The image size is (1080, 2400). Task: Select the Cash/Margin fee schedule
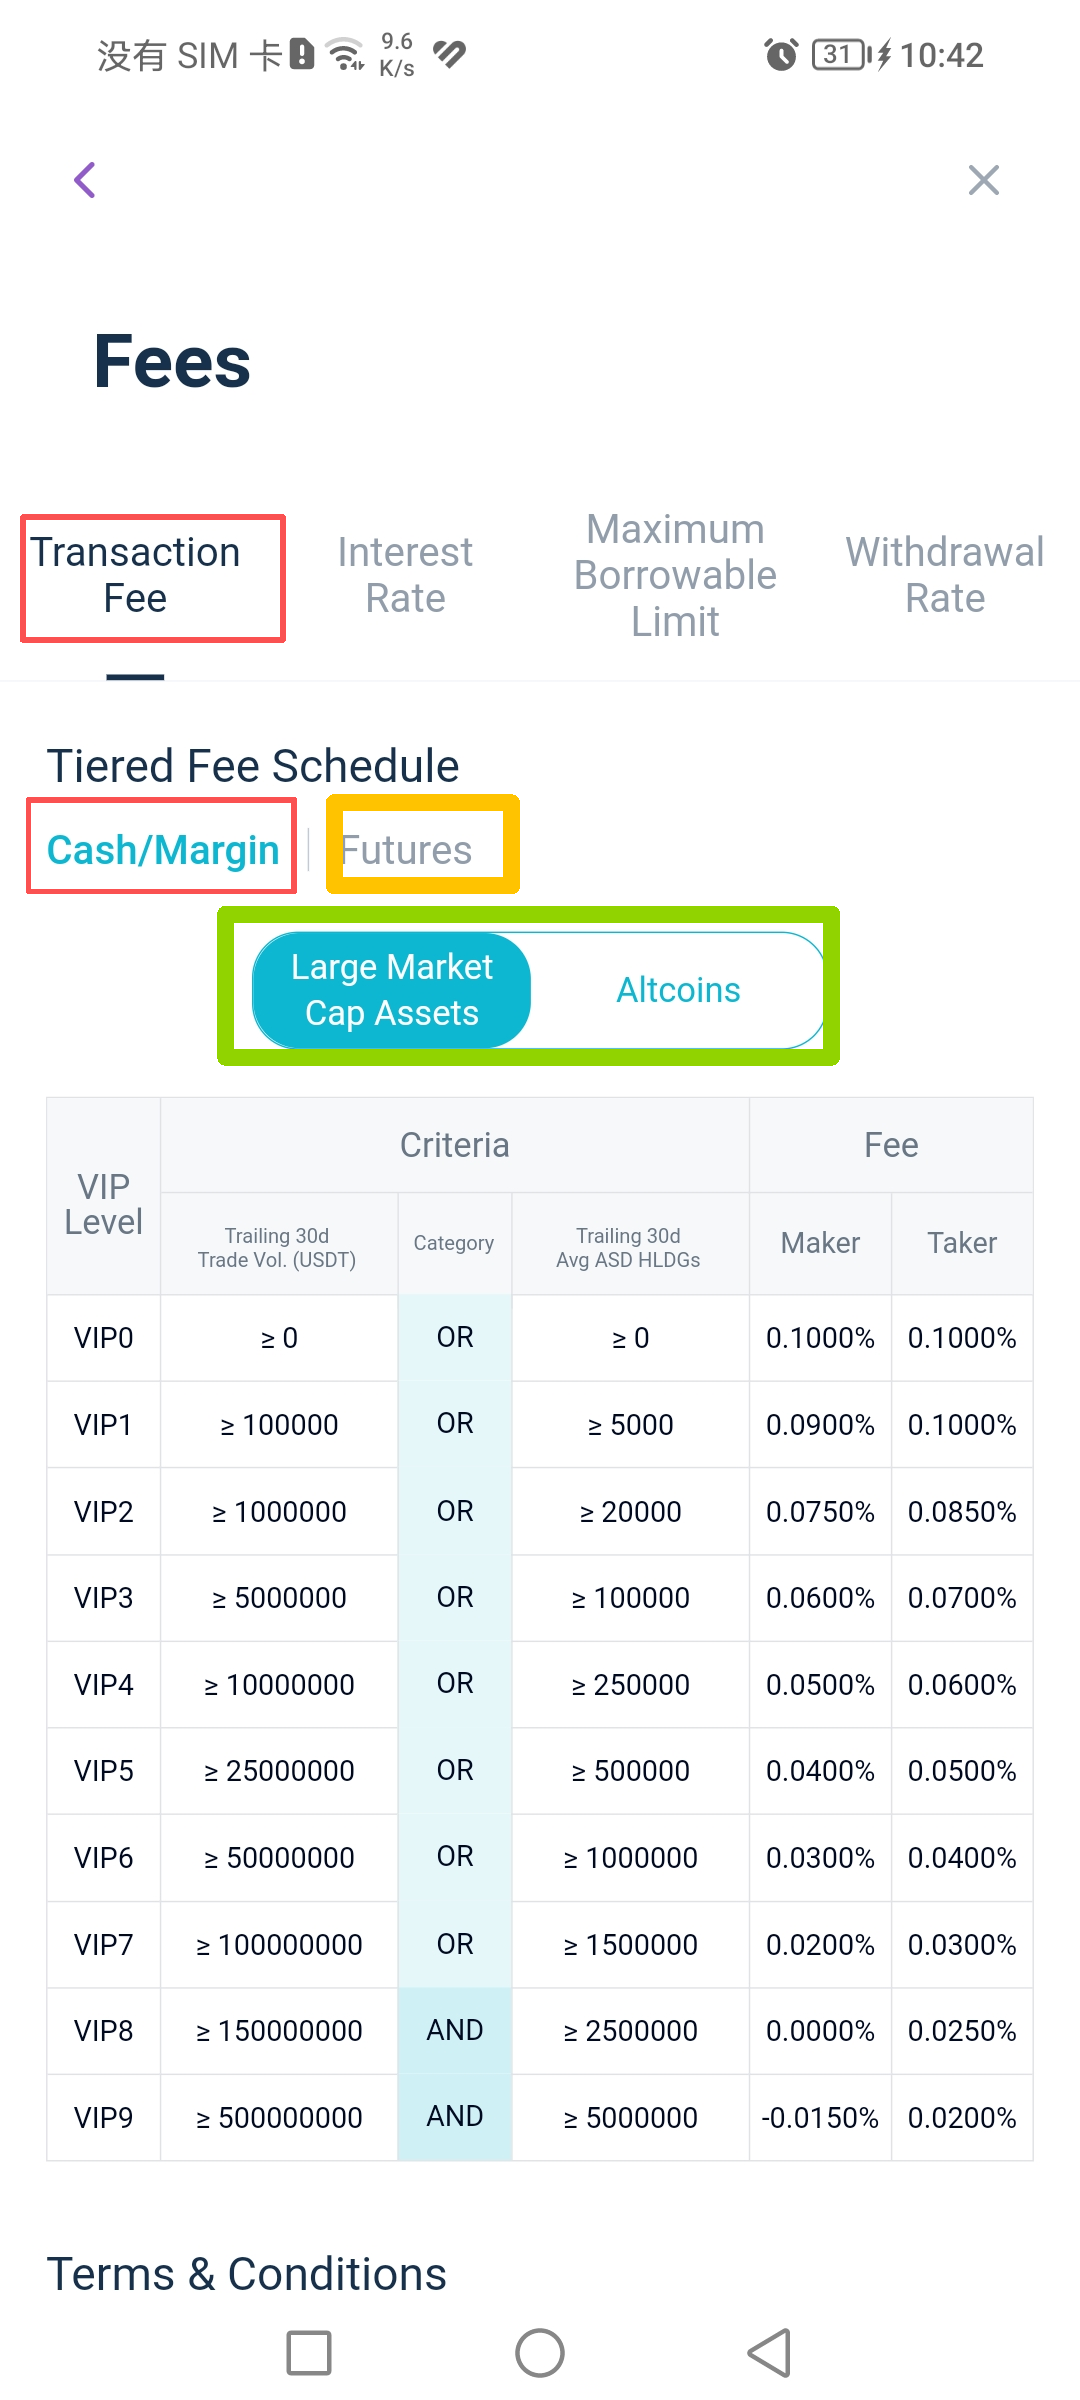163,850
